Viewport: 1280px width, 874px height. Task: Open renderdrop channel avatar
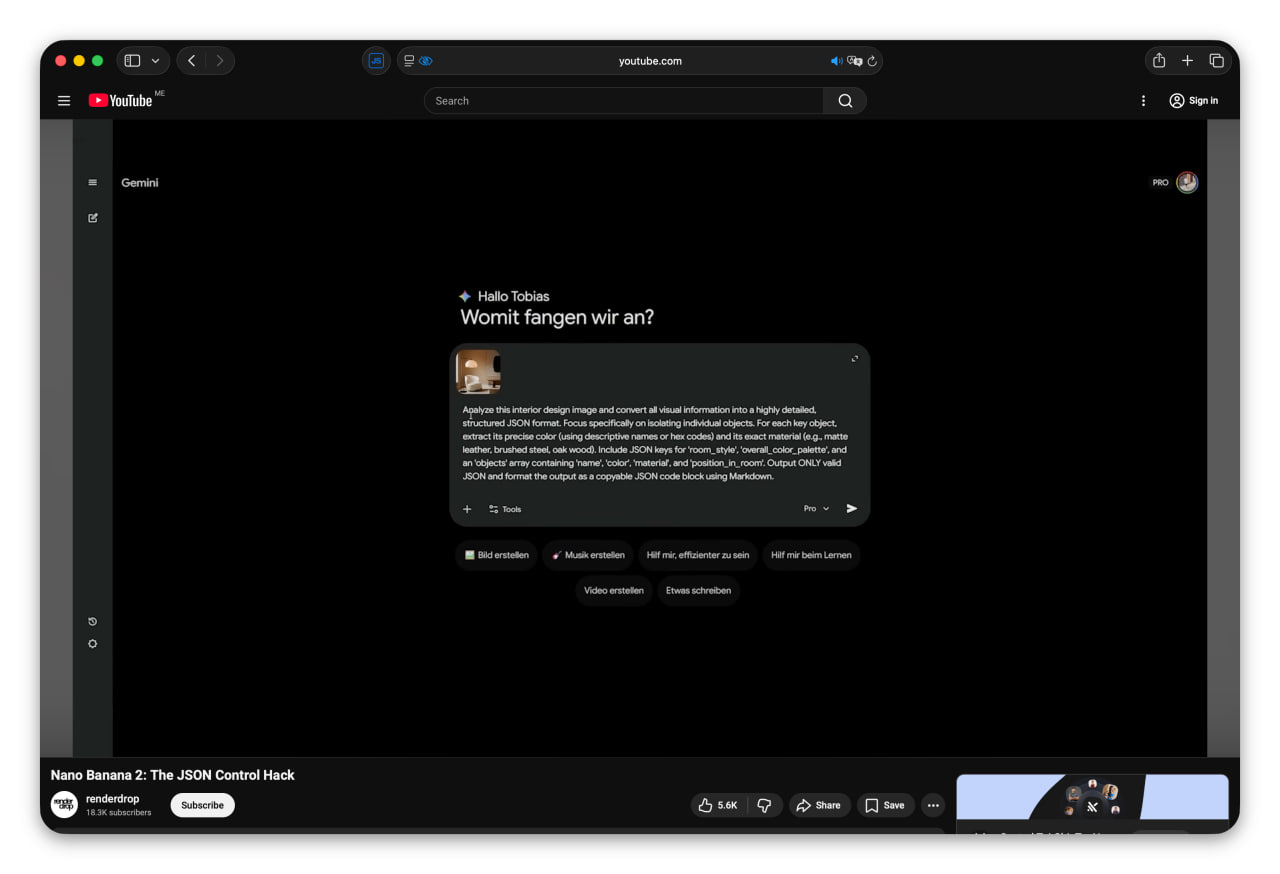pyautogui.click(x=64, y=805)
